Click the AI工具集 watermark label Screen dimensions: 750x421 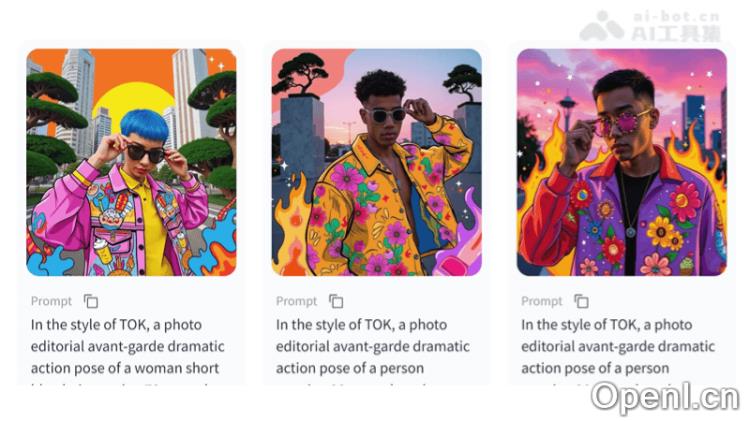pos(676,33)
